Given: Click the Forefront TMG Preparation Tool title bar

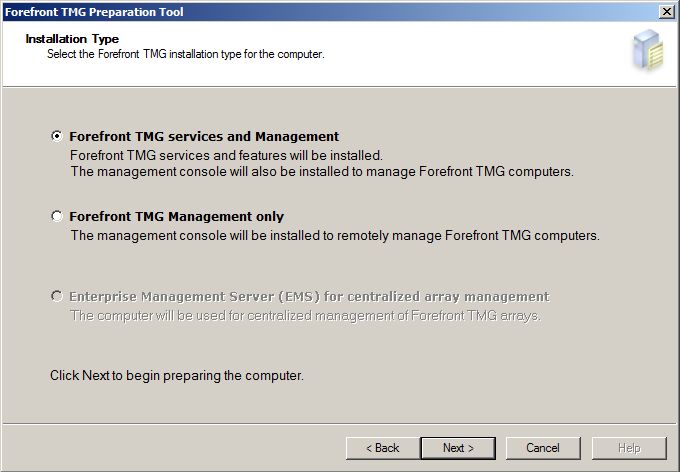Looking at the screenshot, I should (x=330, y=12).
